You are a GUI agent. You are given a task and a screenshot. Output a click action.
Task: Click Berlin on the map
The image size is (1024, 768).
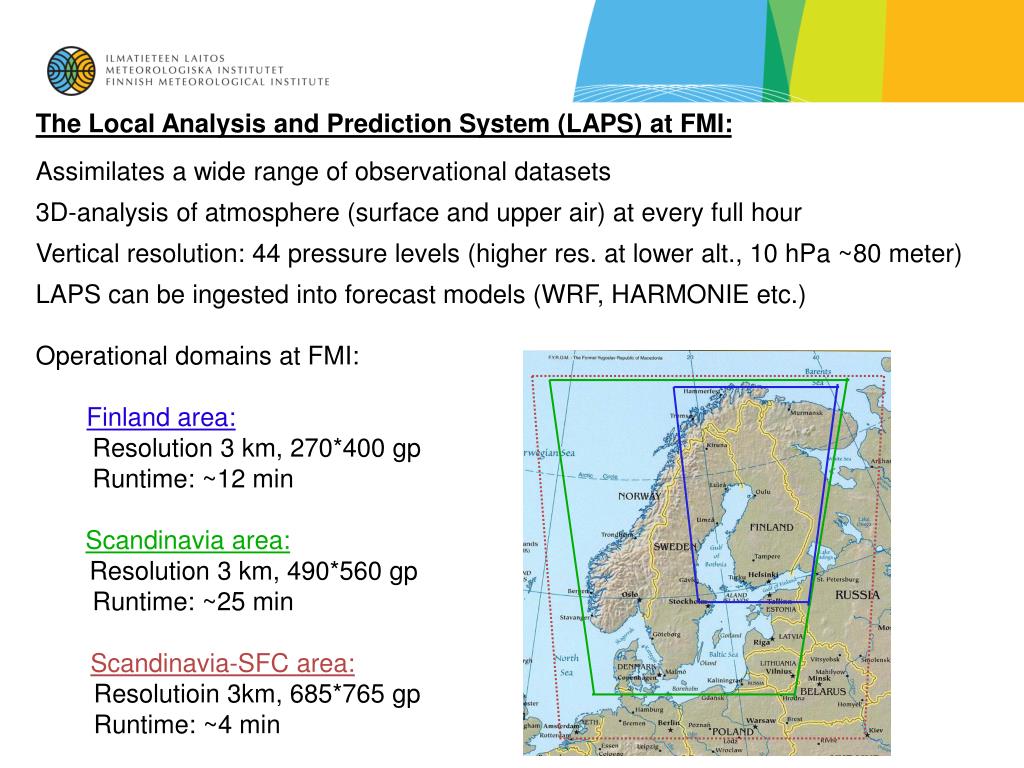[x=668, y=724]
